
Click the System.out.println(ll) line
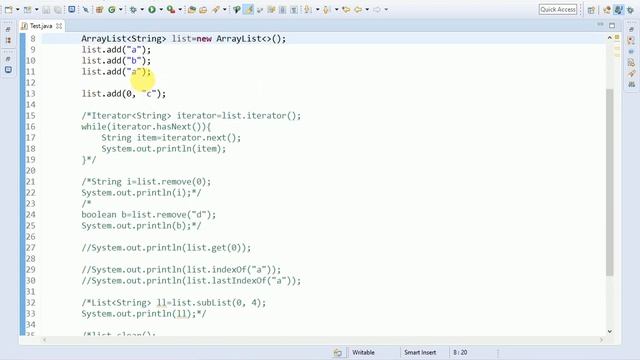tap(144, 314)
